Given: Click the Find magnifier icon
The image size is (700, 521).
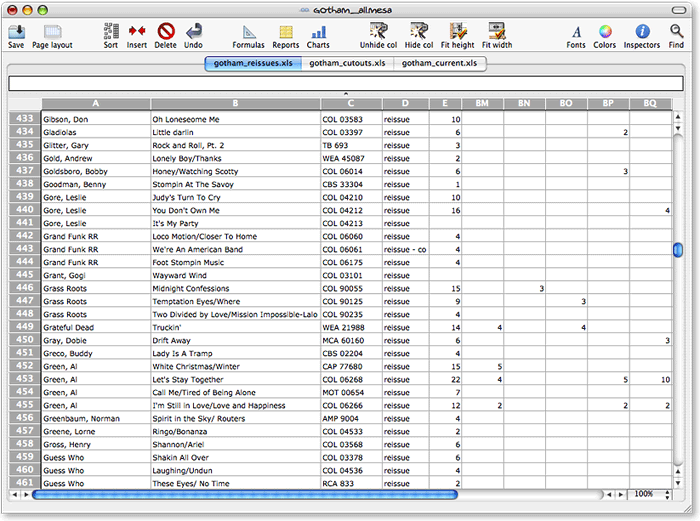Looking at the screenshot, I should click(676, 31).
